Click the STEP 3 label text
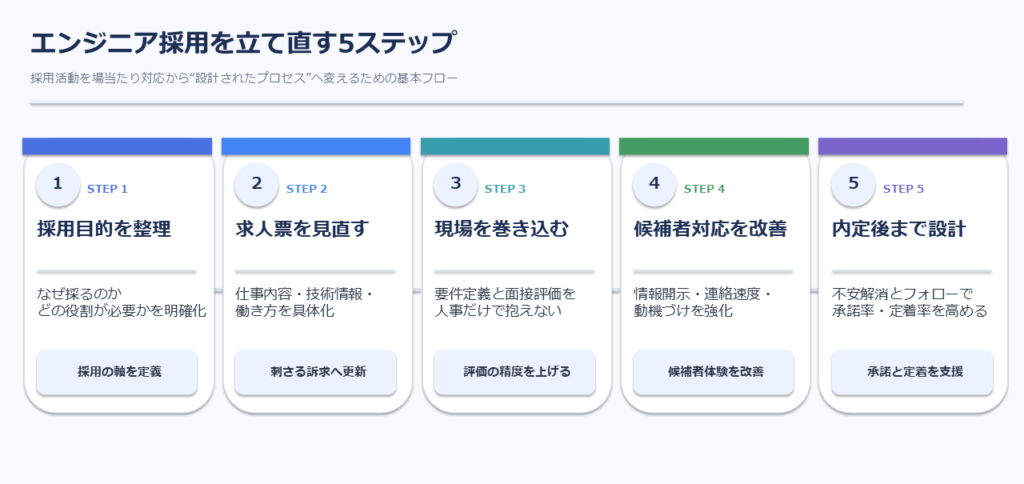The height and width of the screenshot is (484, 1024). click(x=505, y=188)
